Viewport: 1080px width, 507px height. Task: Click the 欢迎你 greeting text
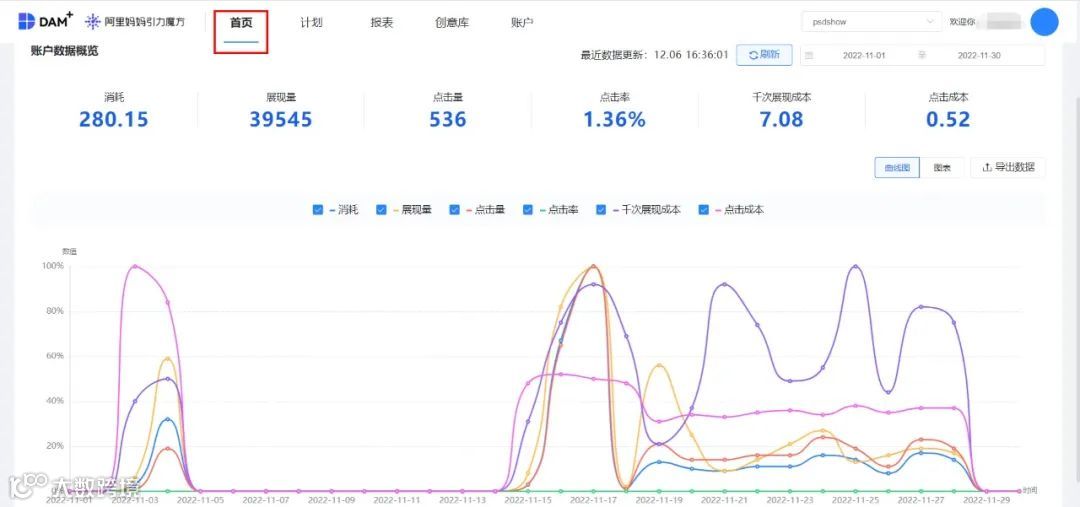click(963, 22)
